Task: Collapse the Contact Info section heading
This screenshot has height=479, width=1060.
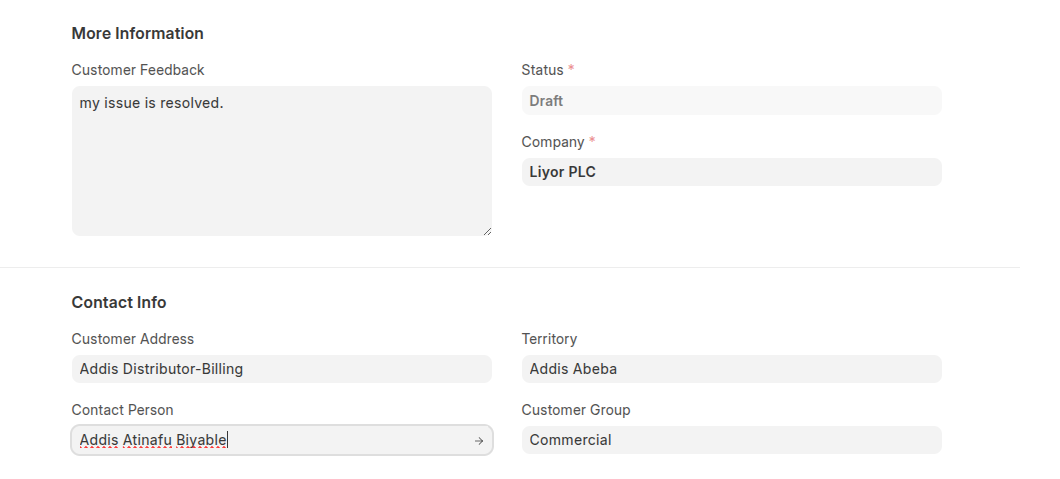Action: [x=119, y=303]
